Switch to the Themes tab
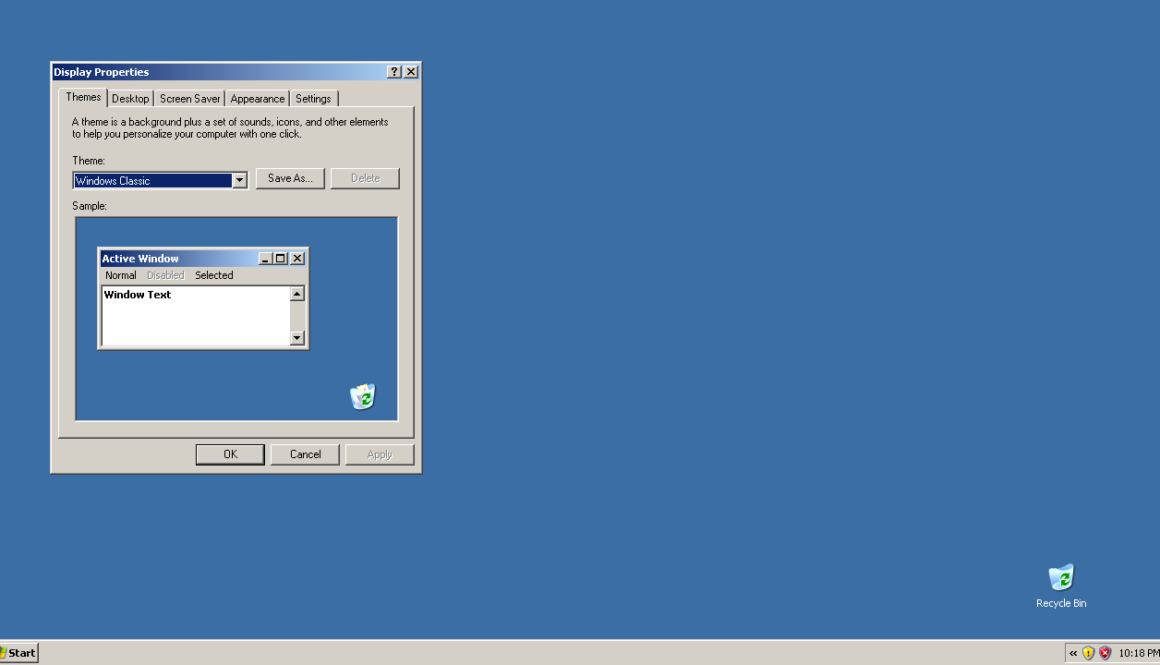Image resolution: width=1160 pixels, height=665 pixels. coord(83,98)
